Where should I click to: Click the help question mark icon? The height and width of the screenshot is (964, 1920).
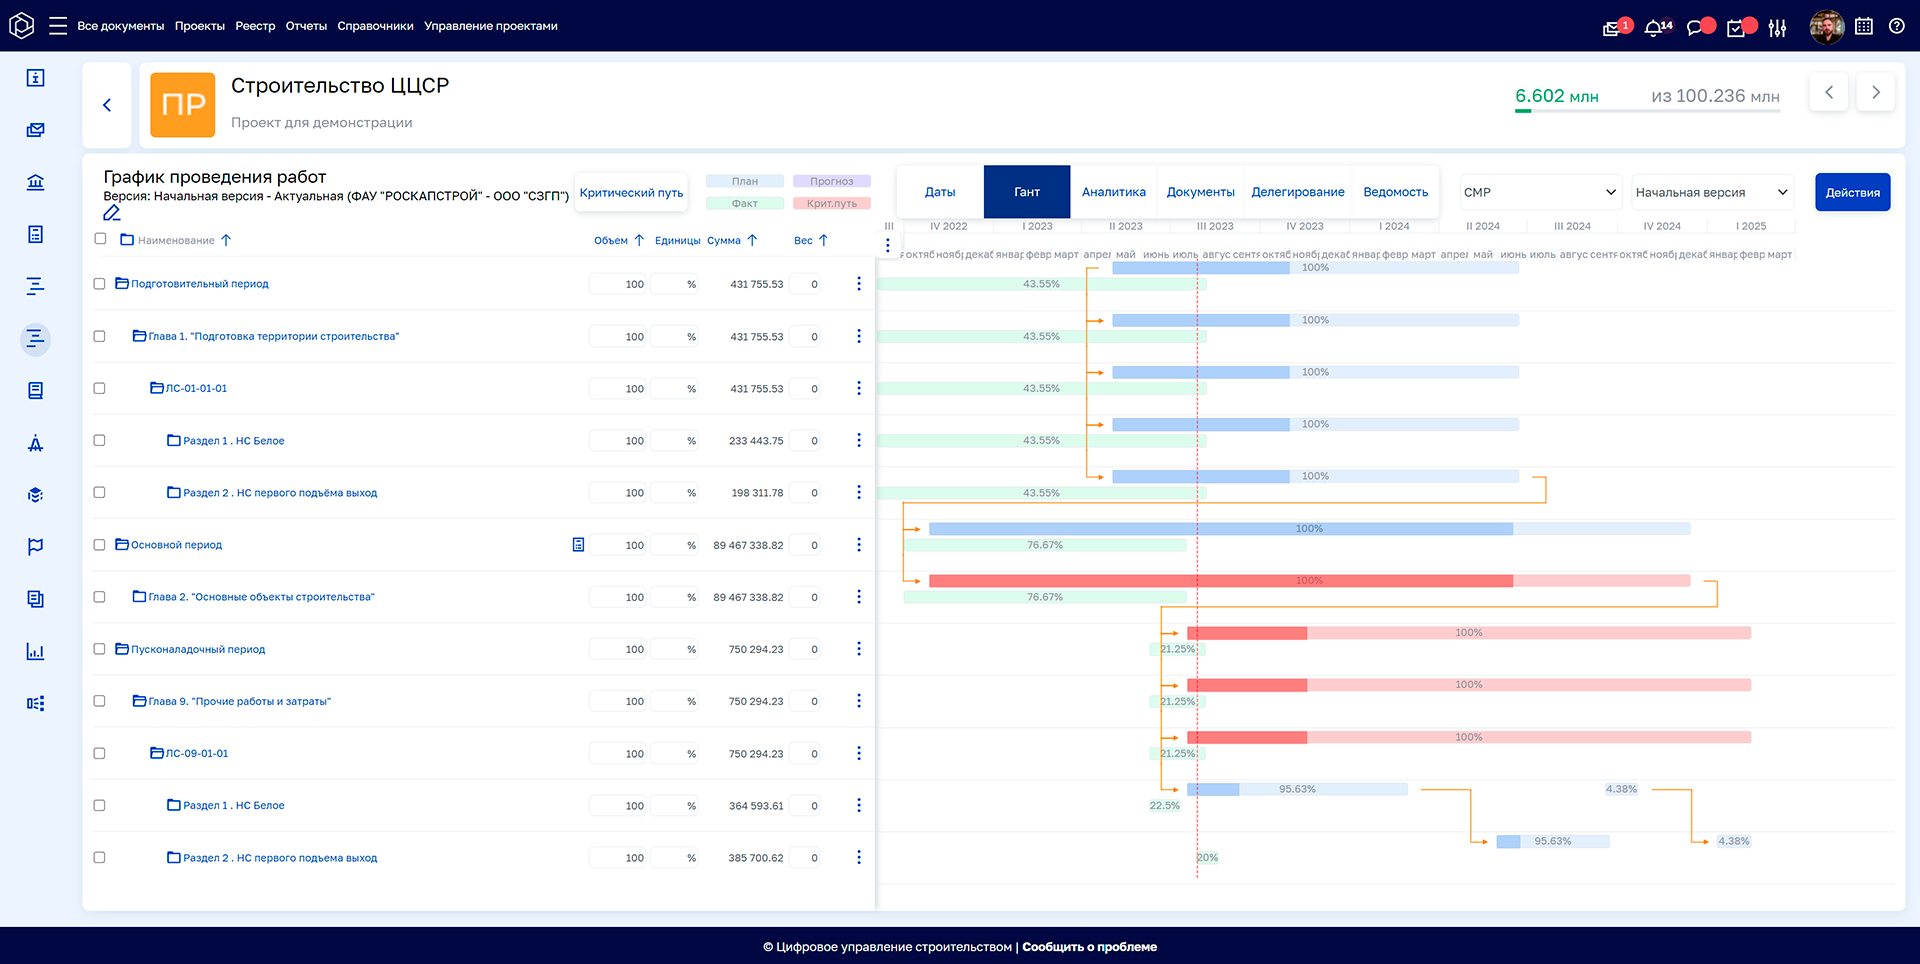point(1896,27)
